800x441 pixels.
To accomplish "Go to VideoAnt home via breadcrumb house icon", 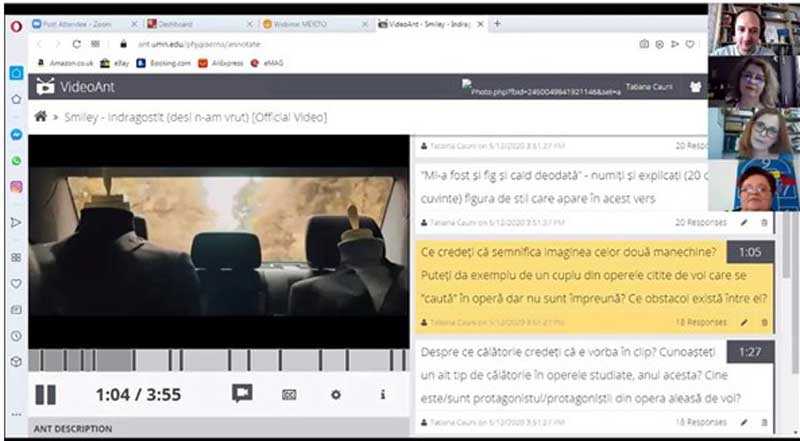I will coord(40,117).
